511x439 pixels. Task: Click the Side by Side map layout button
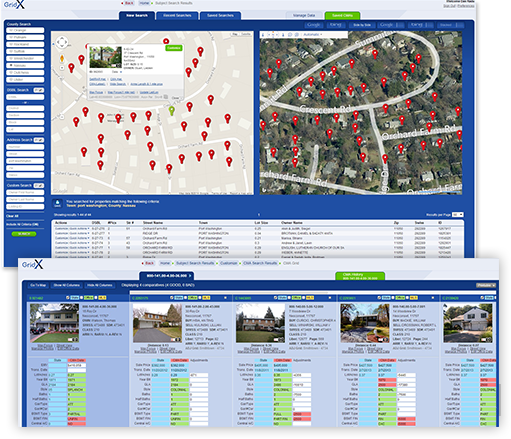tap(362, 25)
